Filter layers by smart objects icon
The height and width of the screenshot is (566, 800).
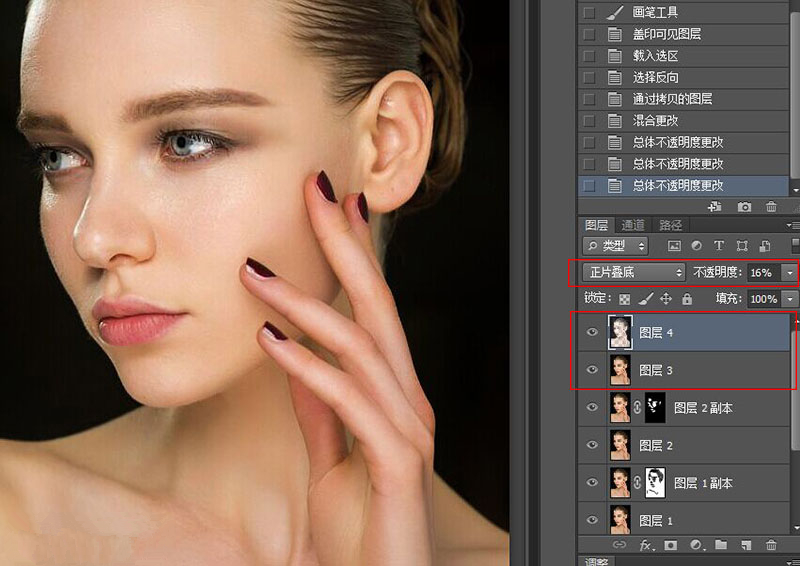pos(765,246)
